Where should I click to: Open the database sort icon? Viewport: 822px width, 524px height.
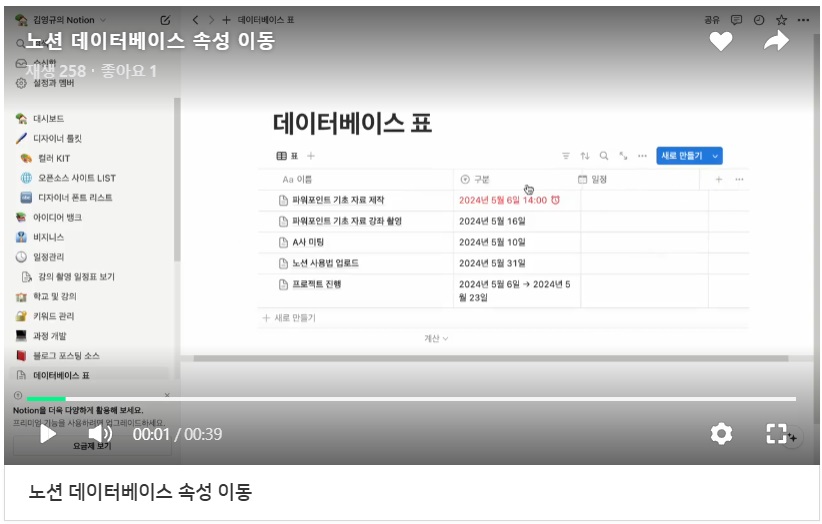585,156
